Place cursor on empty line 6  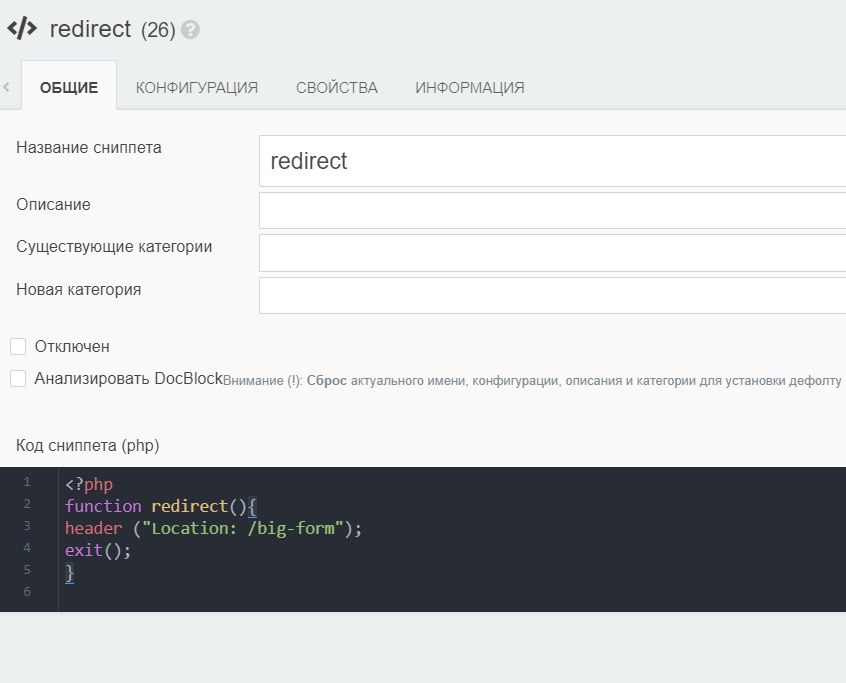pyautogui.click(x=200, y=594)
